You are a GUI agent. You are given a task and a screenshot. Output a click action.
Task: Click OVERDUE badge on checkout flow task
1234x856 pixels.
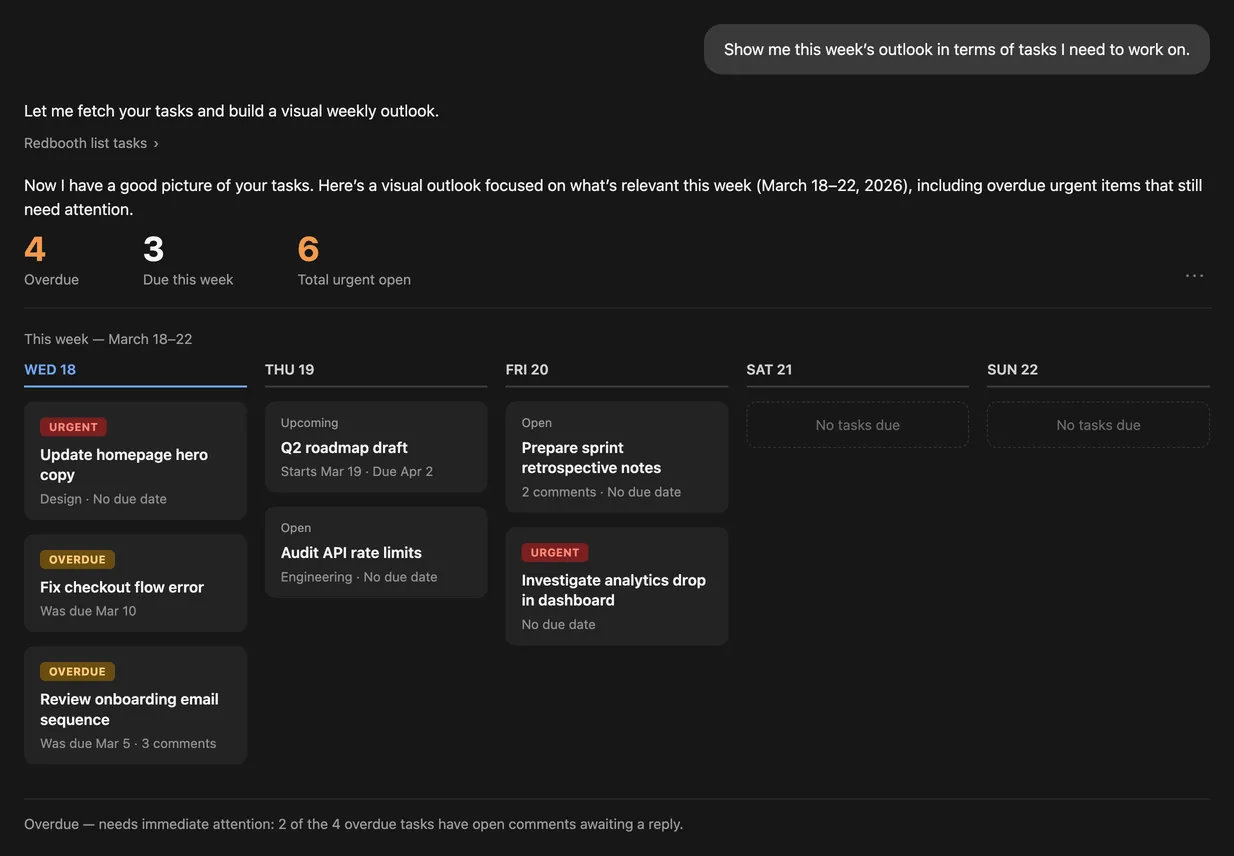tap(77, 559)
